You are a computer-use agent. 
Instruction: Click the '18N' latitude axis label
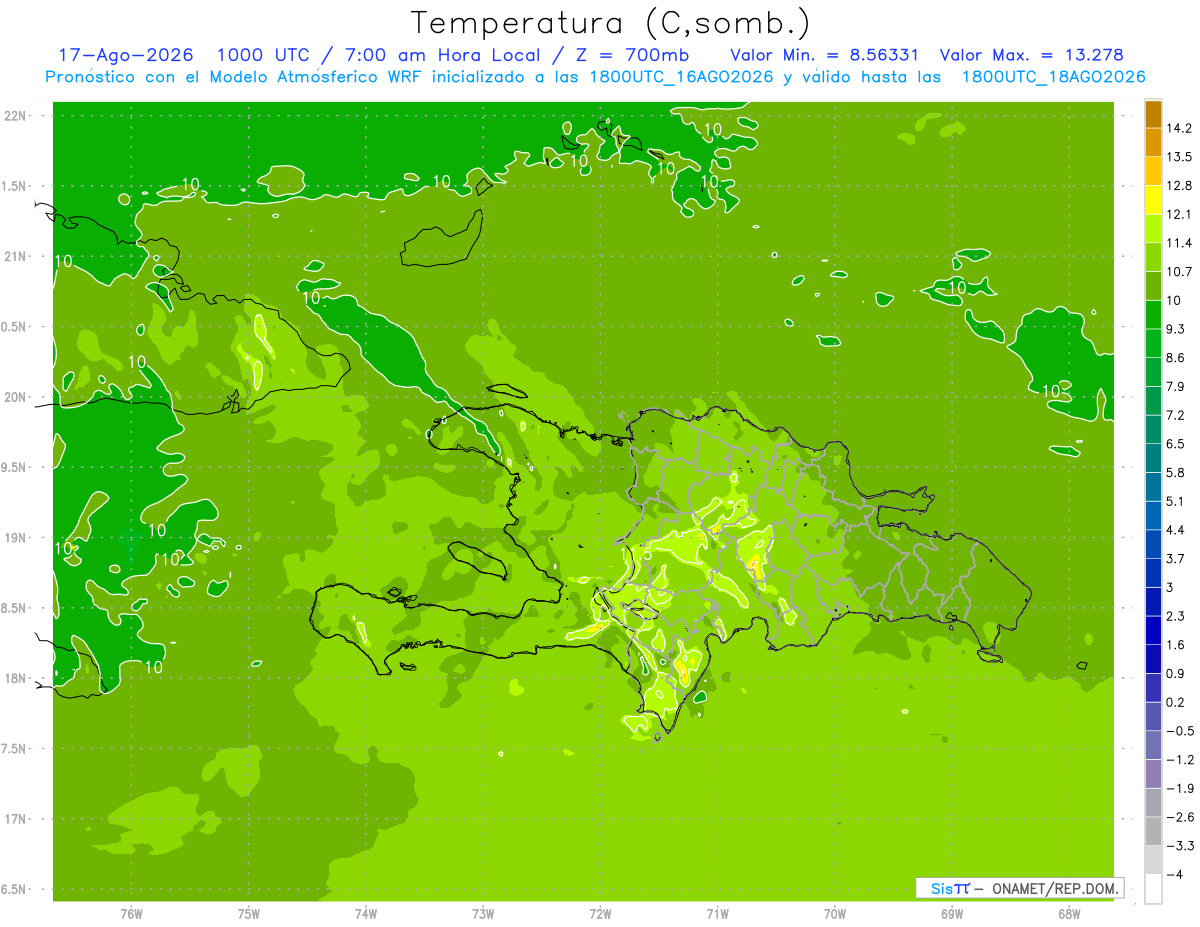15,678
